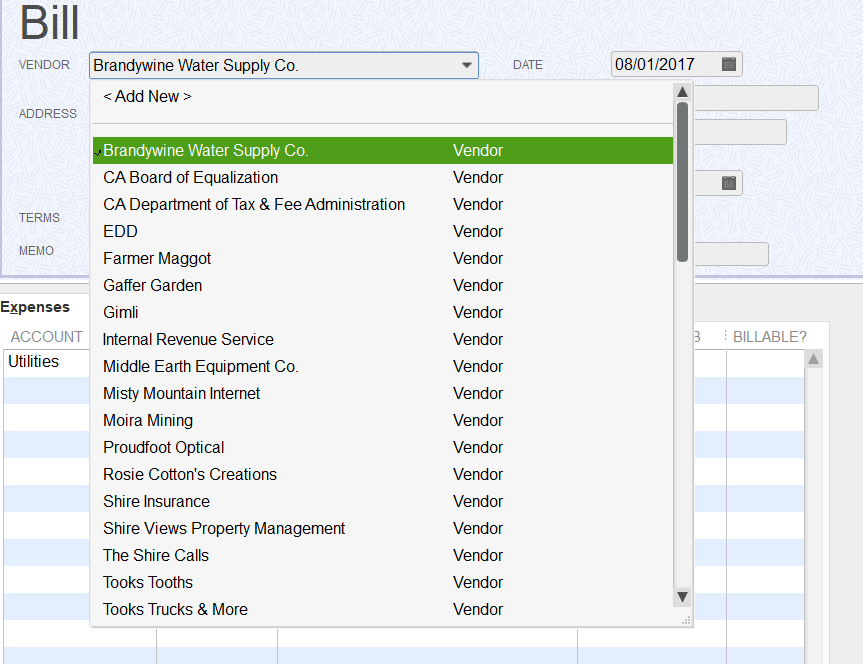The height and width of the screenshot is (664, 863).
Task: Pick CA Department of Tax & Fee Administration
Action: tap(383, 204)
